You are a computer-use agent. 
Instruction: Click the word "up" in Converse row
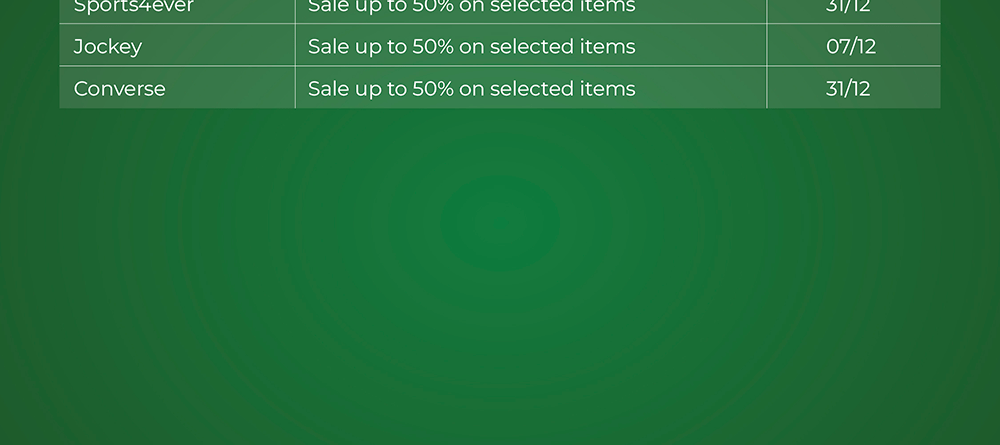[367, 90]
